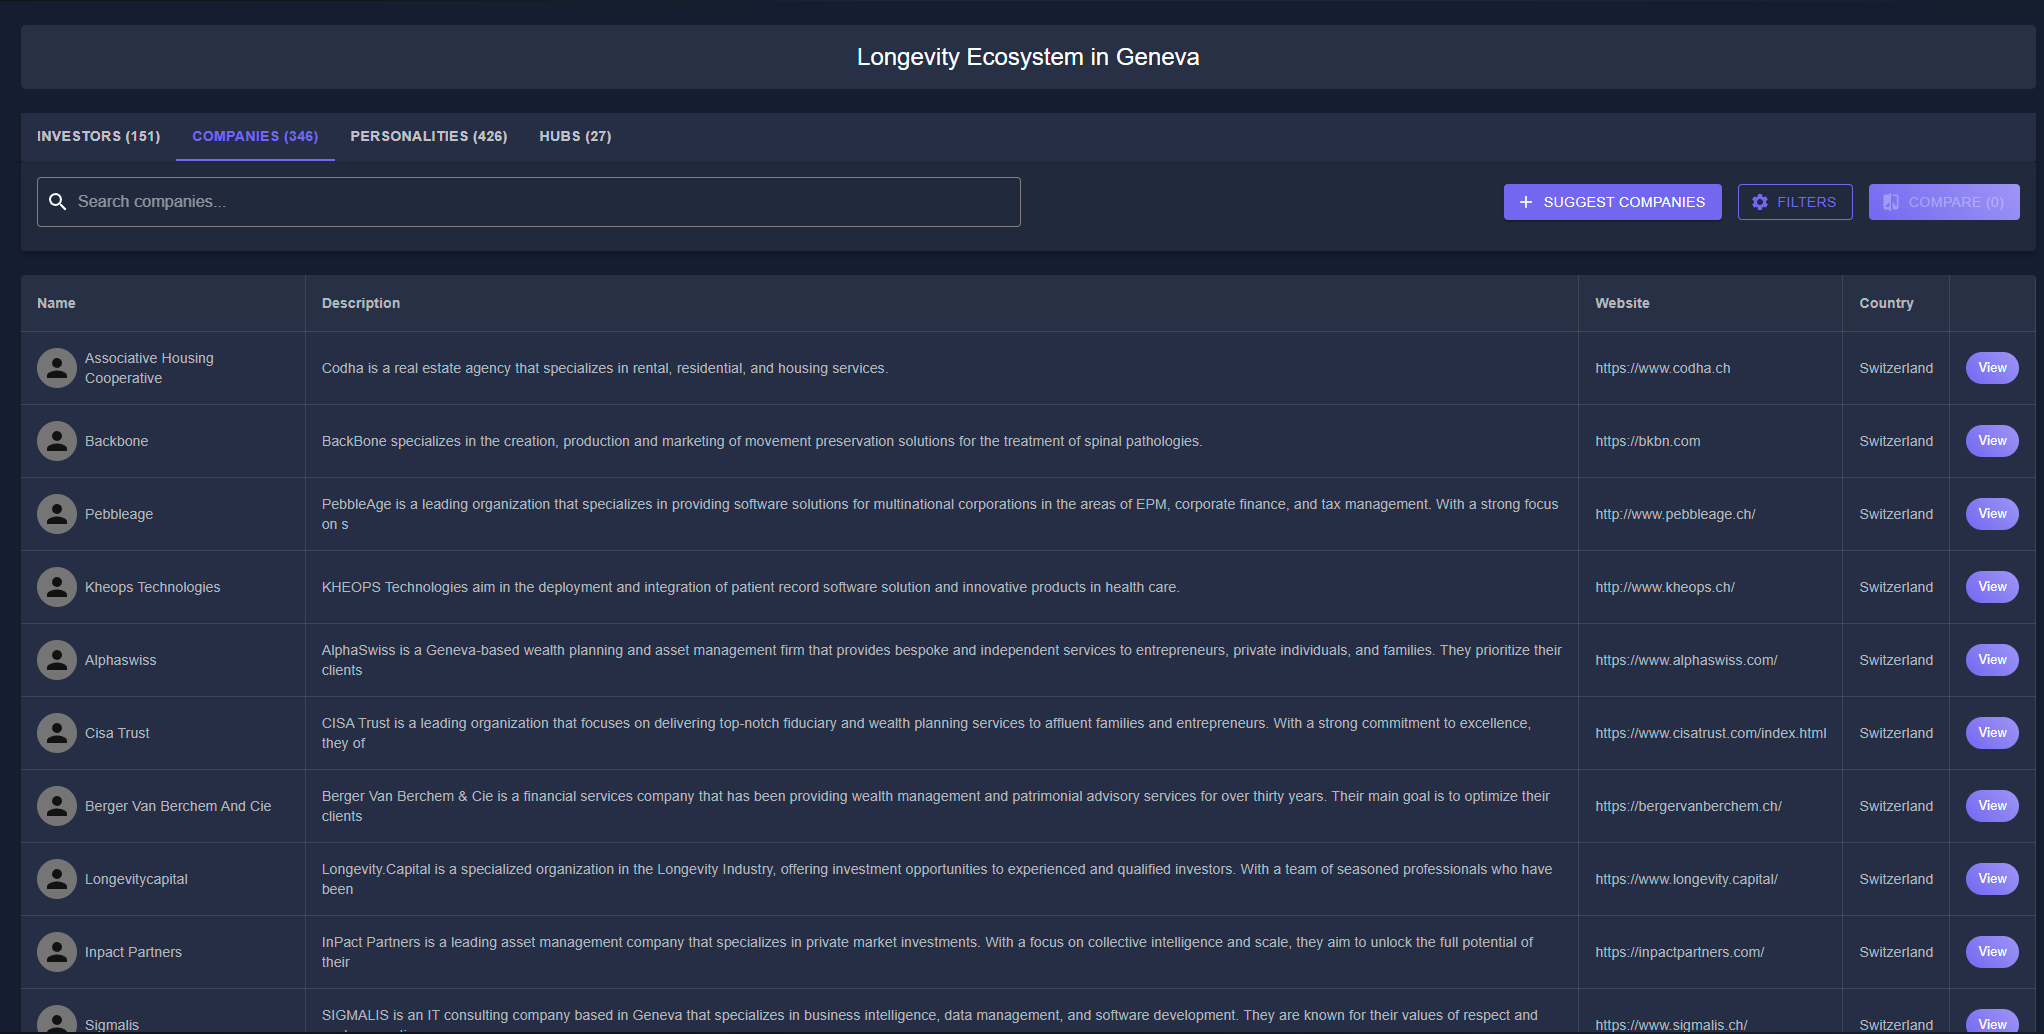Click the search magnifier icon
2044x1034 pixels.
coord(58,202)
